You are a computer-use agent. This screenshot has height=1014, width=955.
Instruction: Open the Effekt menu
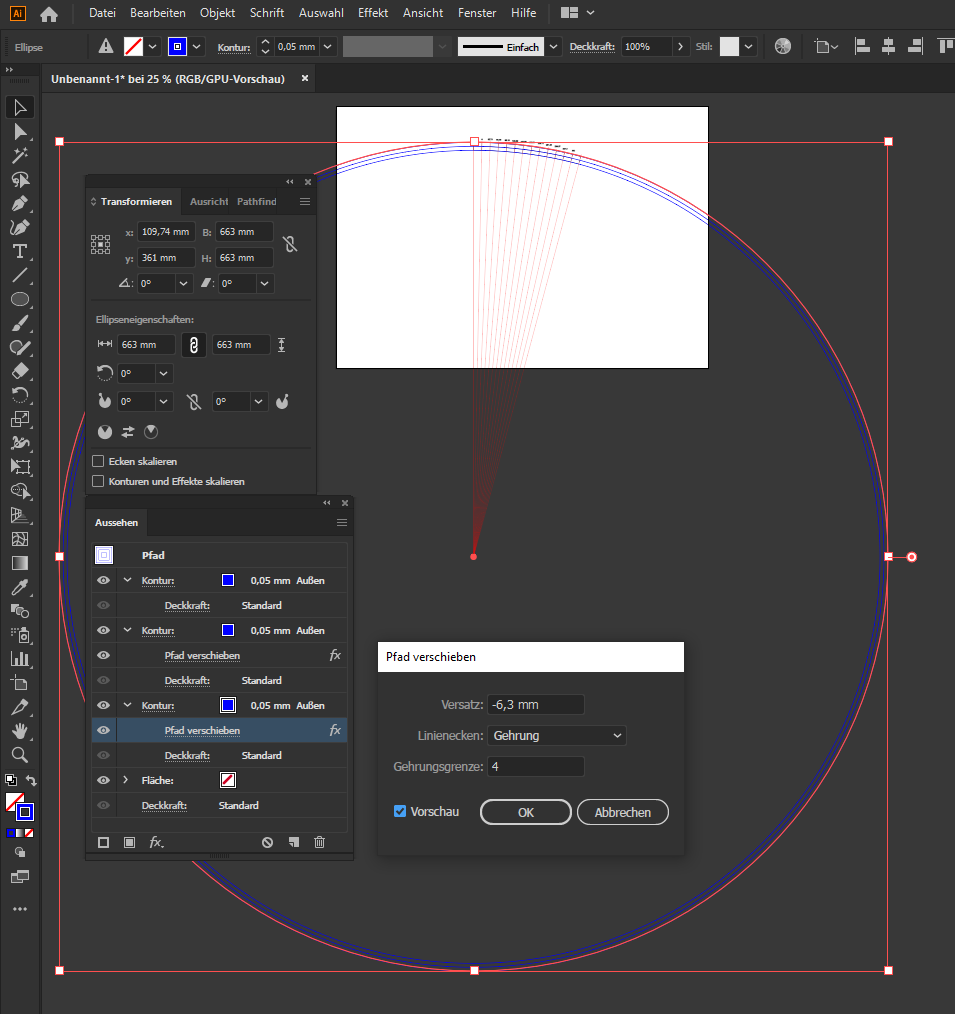click(x=373, y=13)
